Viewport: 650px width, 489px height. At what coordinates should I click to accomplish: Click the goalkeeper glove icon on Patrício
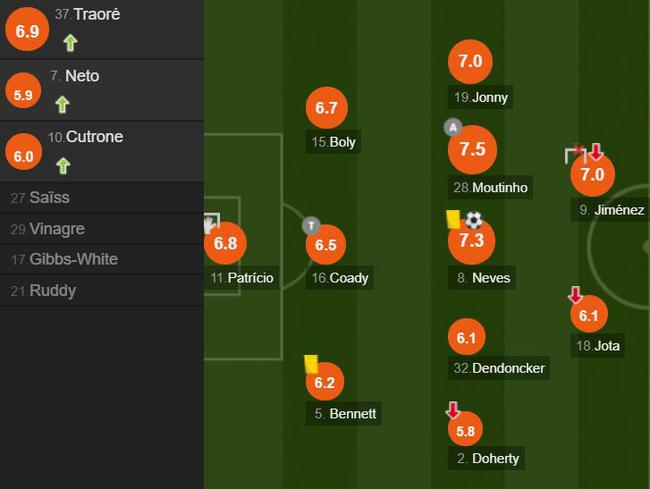(x=211, y=224)
